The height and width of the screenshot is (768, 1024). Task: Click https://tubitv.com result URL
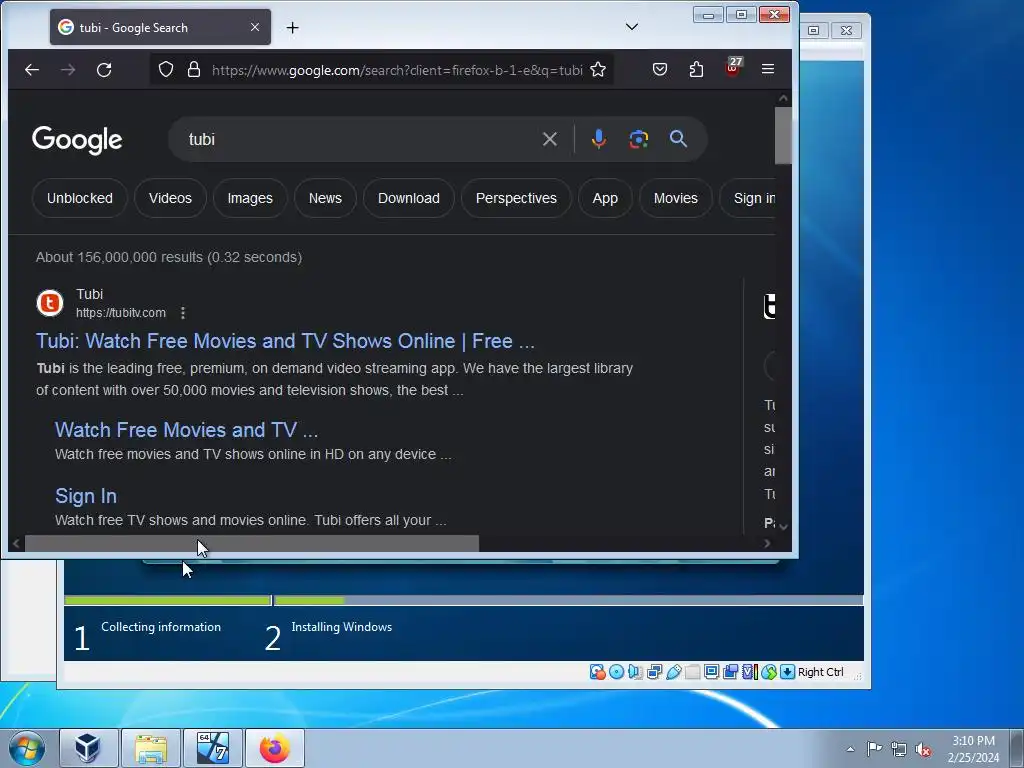[121, 313]
